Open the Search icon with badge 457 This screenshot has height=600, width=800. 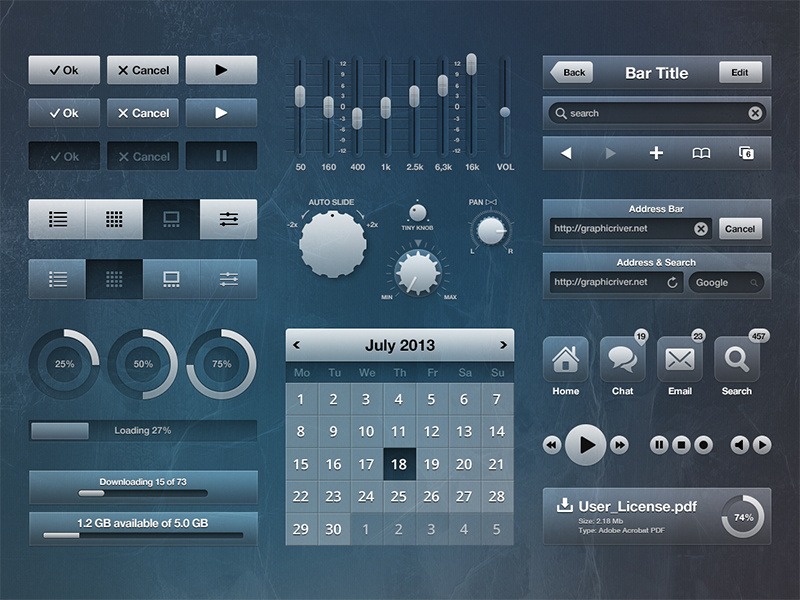737,359
